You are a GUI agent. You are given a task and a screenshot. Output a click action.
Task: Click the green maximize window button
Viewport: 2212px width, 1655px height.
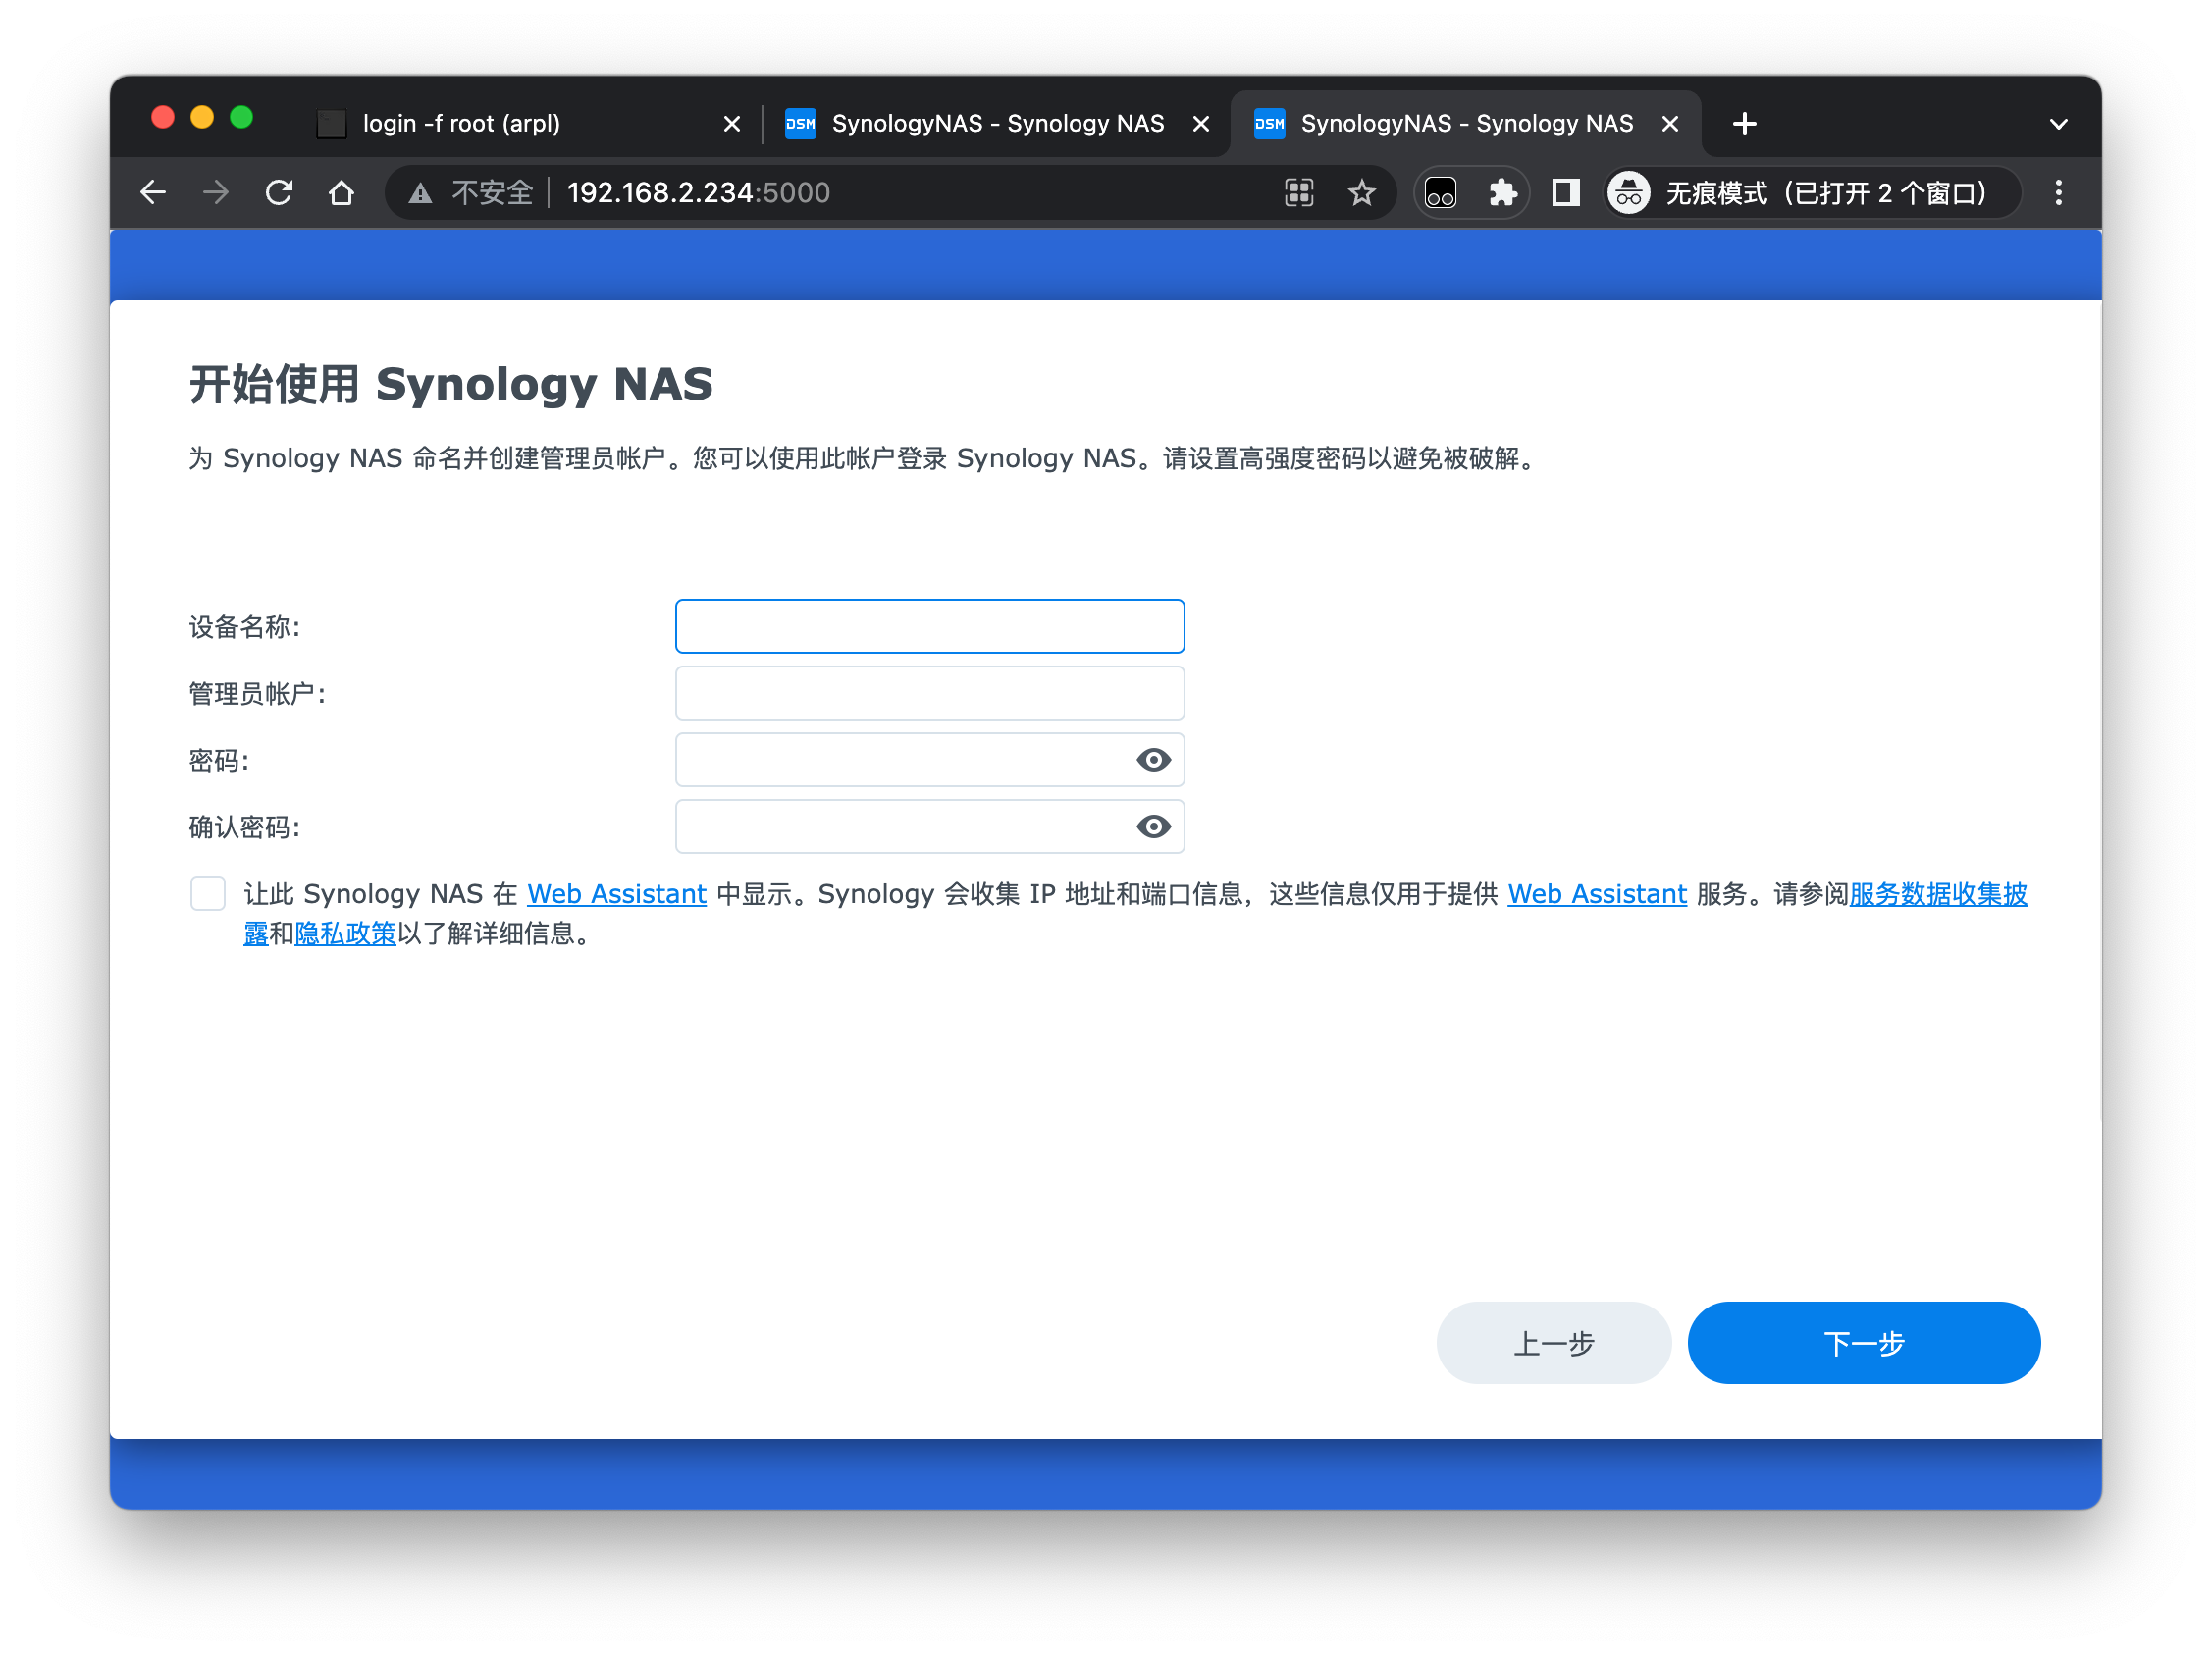pos(241,118)
